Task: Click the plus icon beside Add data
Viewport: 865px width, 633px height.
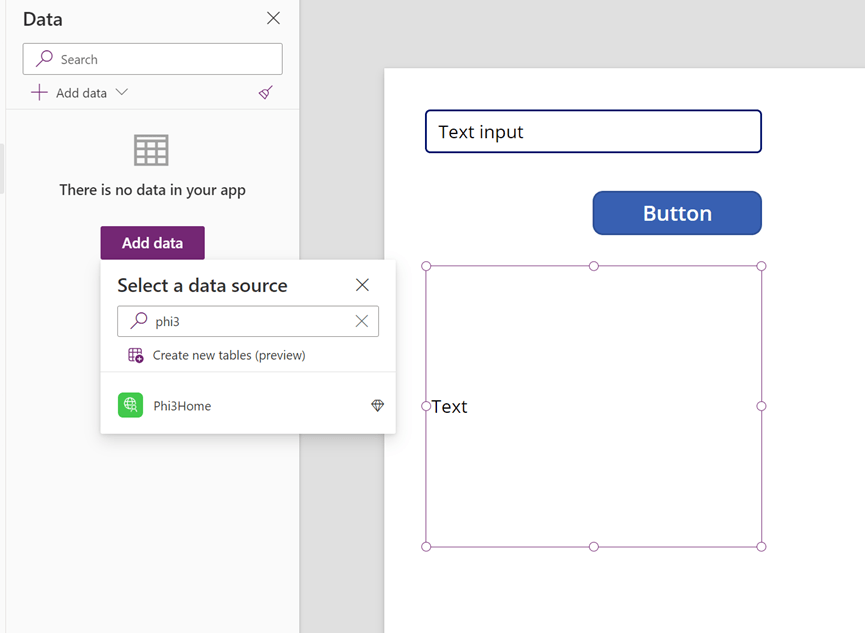Action: point(39,93)
